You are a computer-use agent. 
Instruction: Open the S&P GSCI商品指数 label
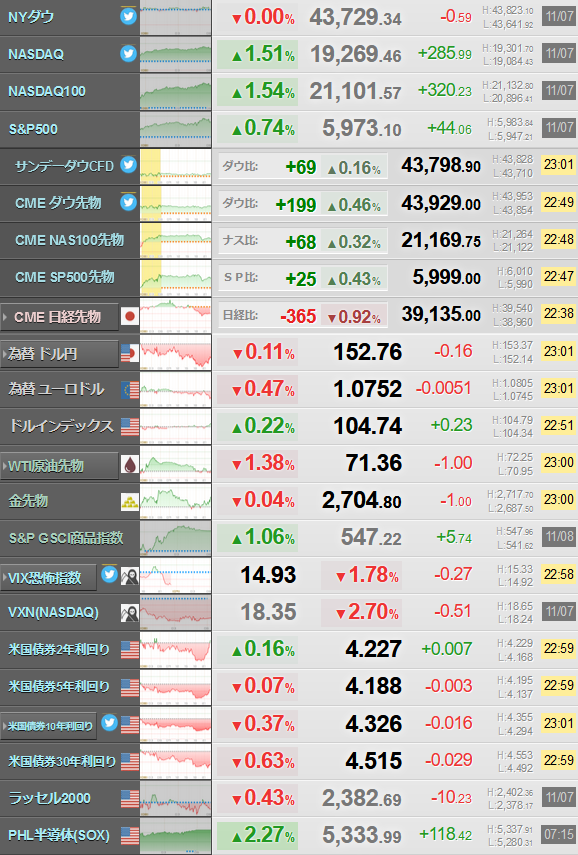tap(66, 538)
